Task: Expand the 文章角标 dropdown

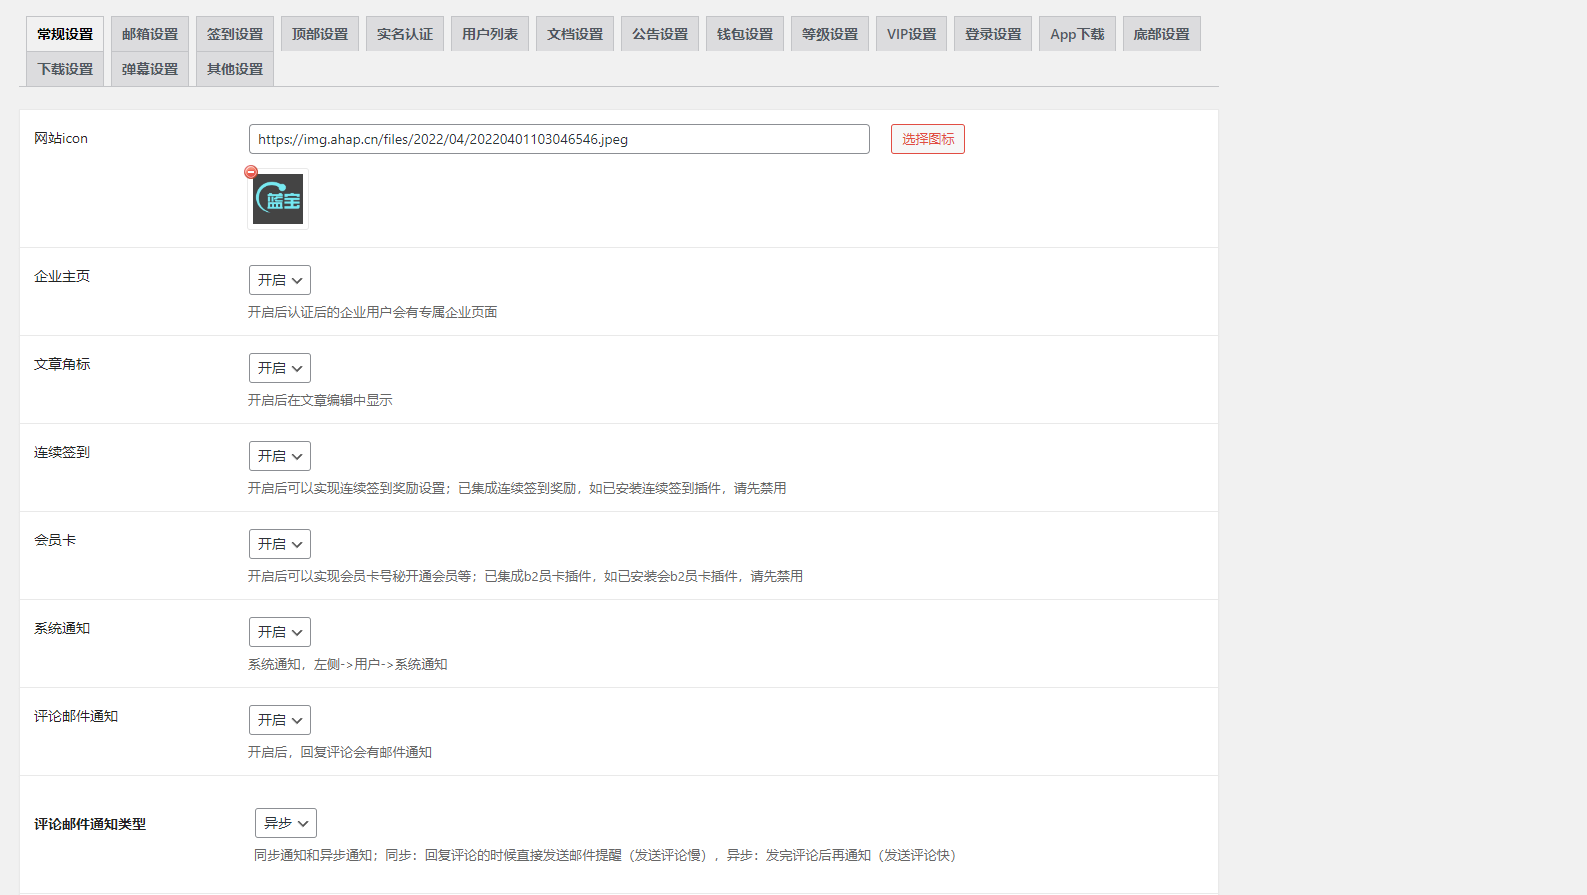Action: tap(280, 368)
